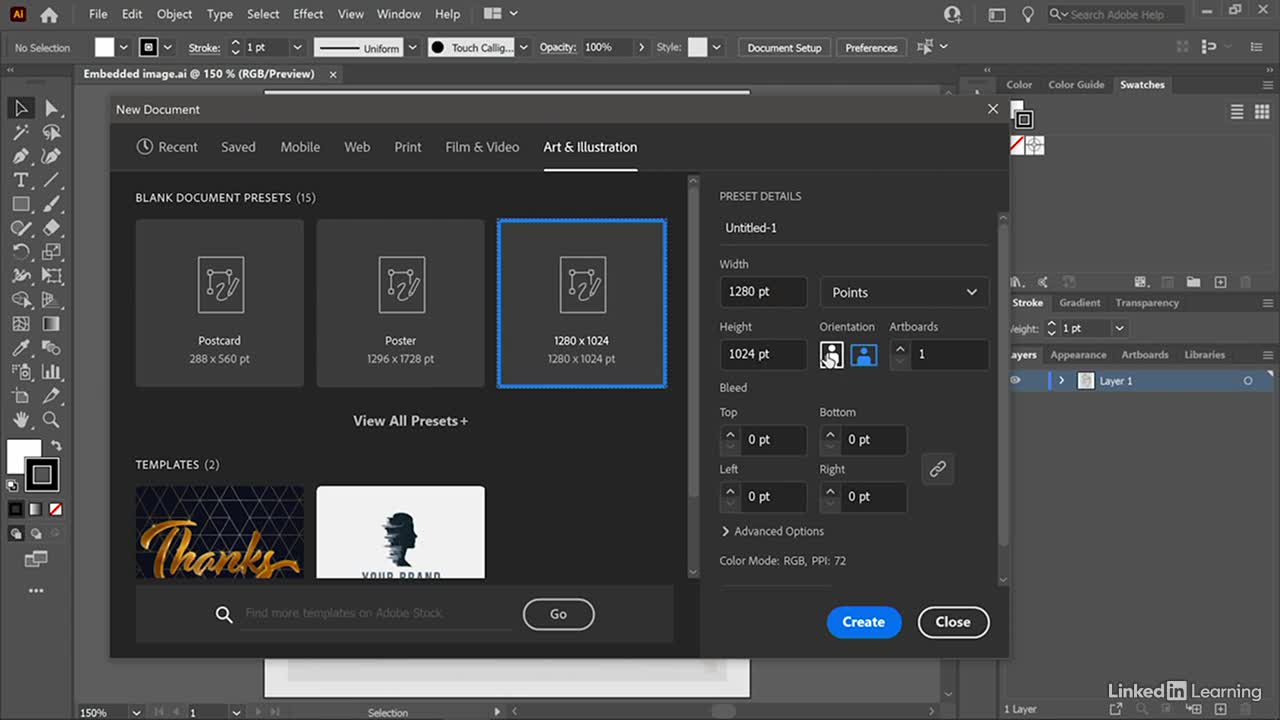Click the None swatch in Swatches panel
Viewport: 1280px width, 720px height.
tap(1016, 146)
